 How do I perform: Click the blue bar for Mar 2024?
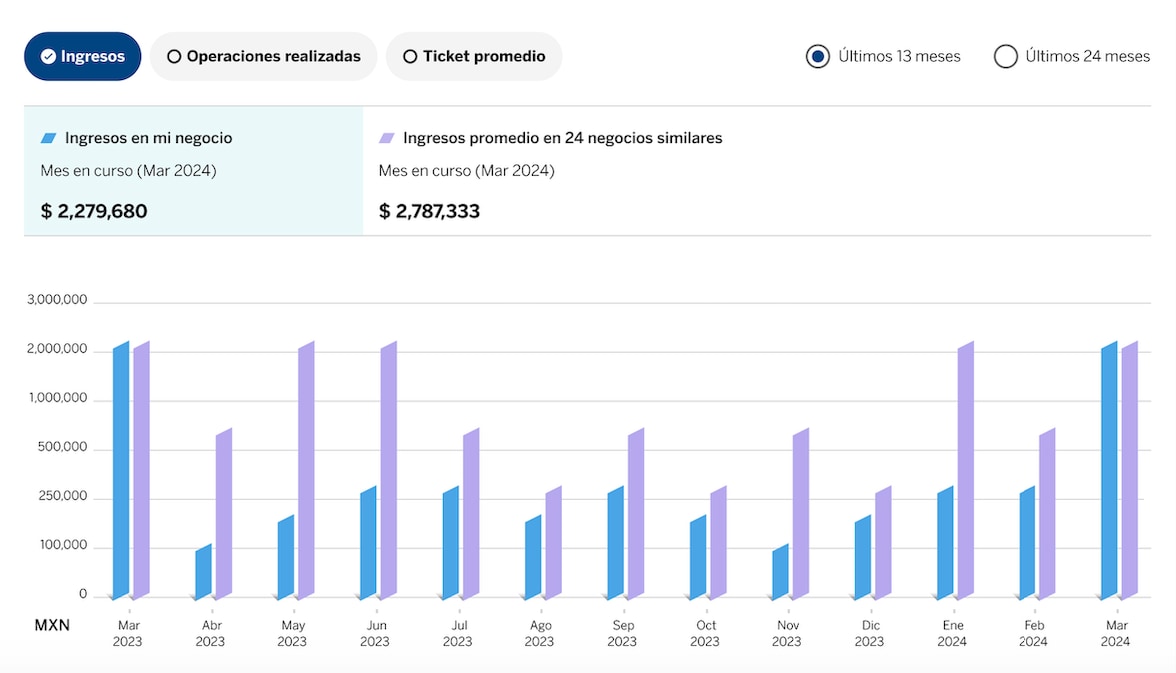tap(1109, 470)
